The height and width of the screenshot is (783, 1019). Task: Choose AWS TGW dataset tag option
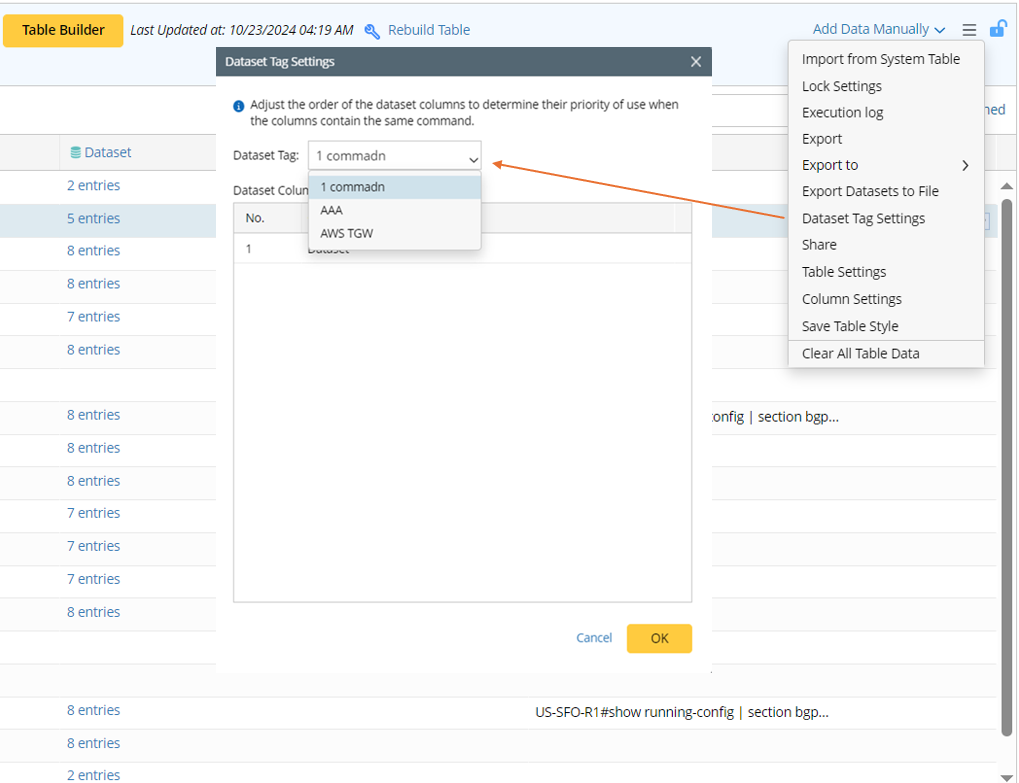coord(346,233)
